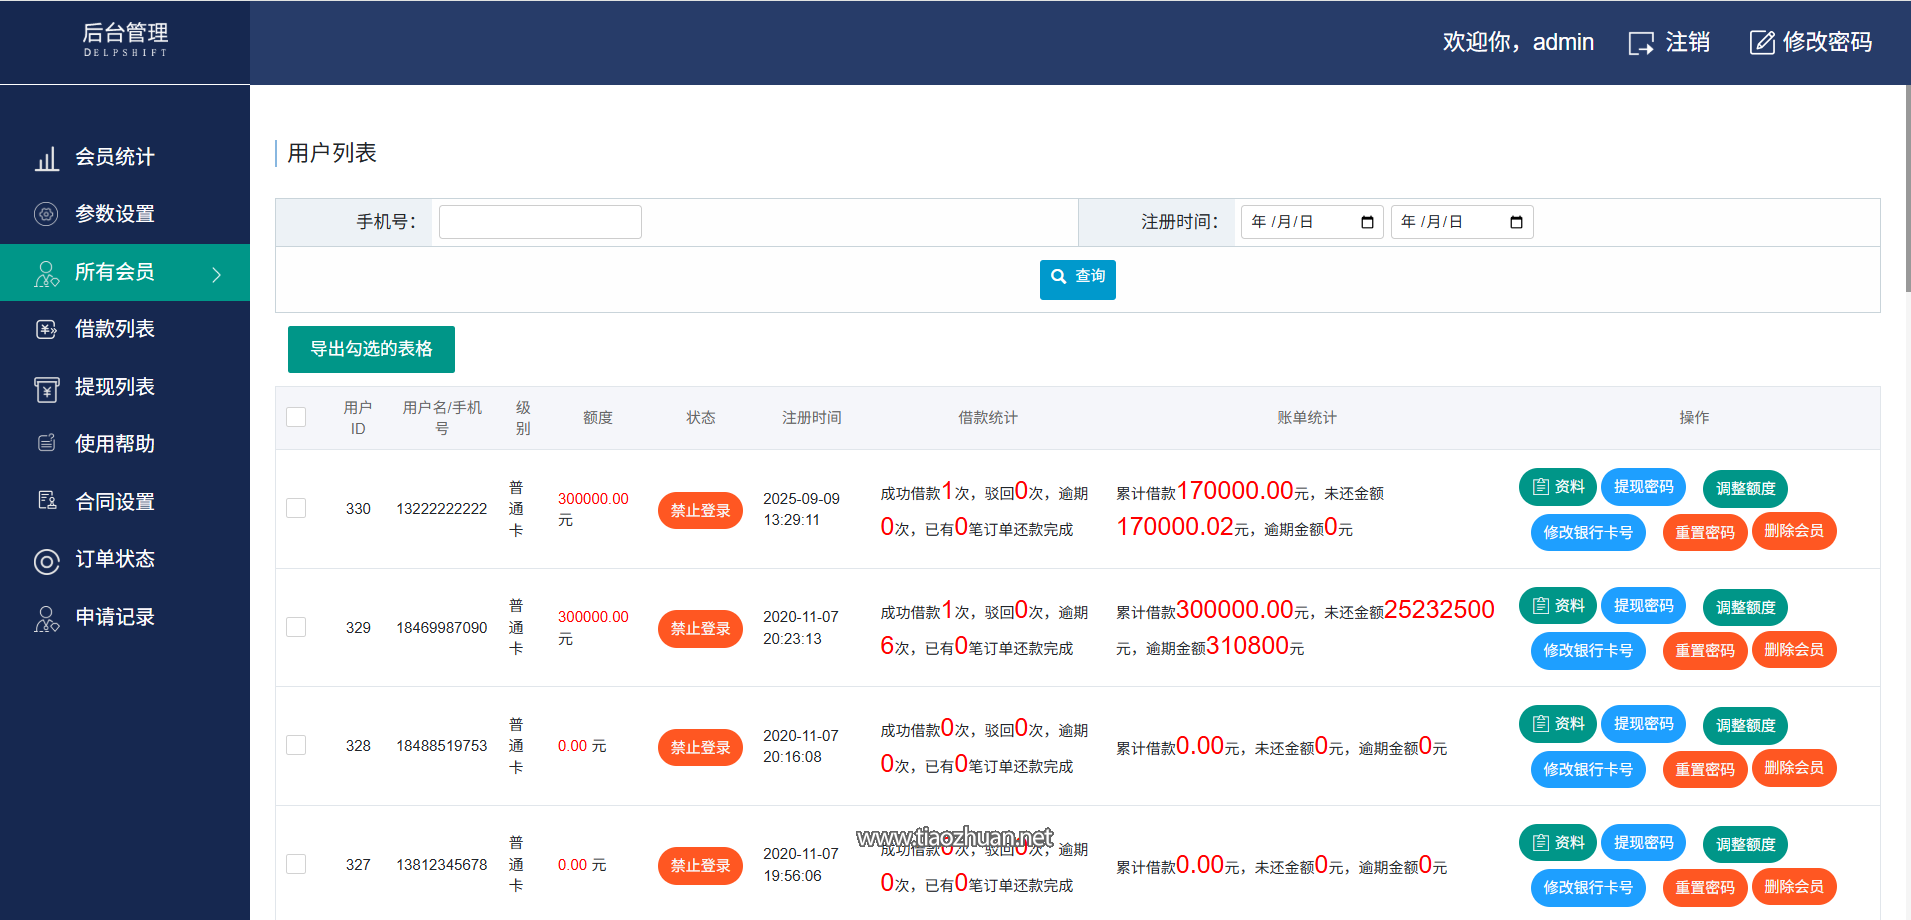Click the 注销 logout icon

(1641, 42)
